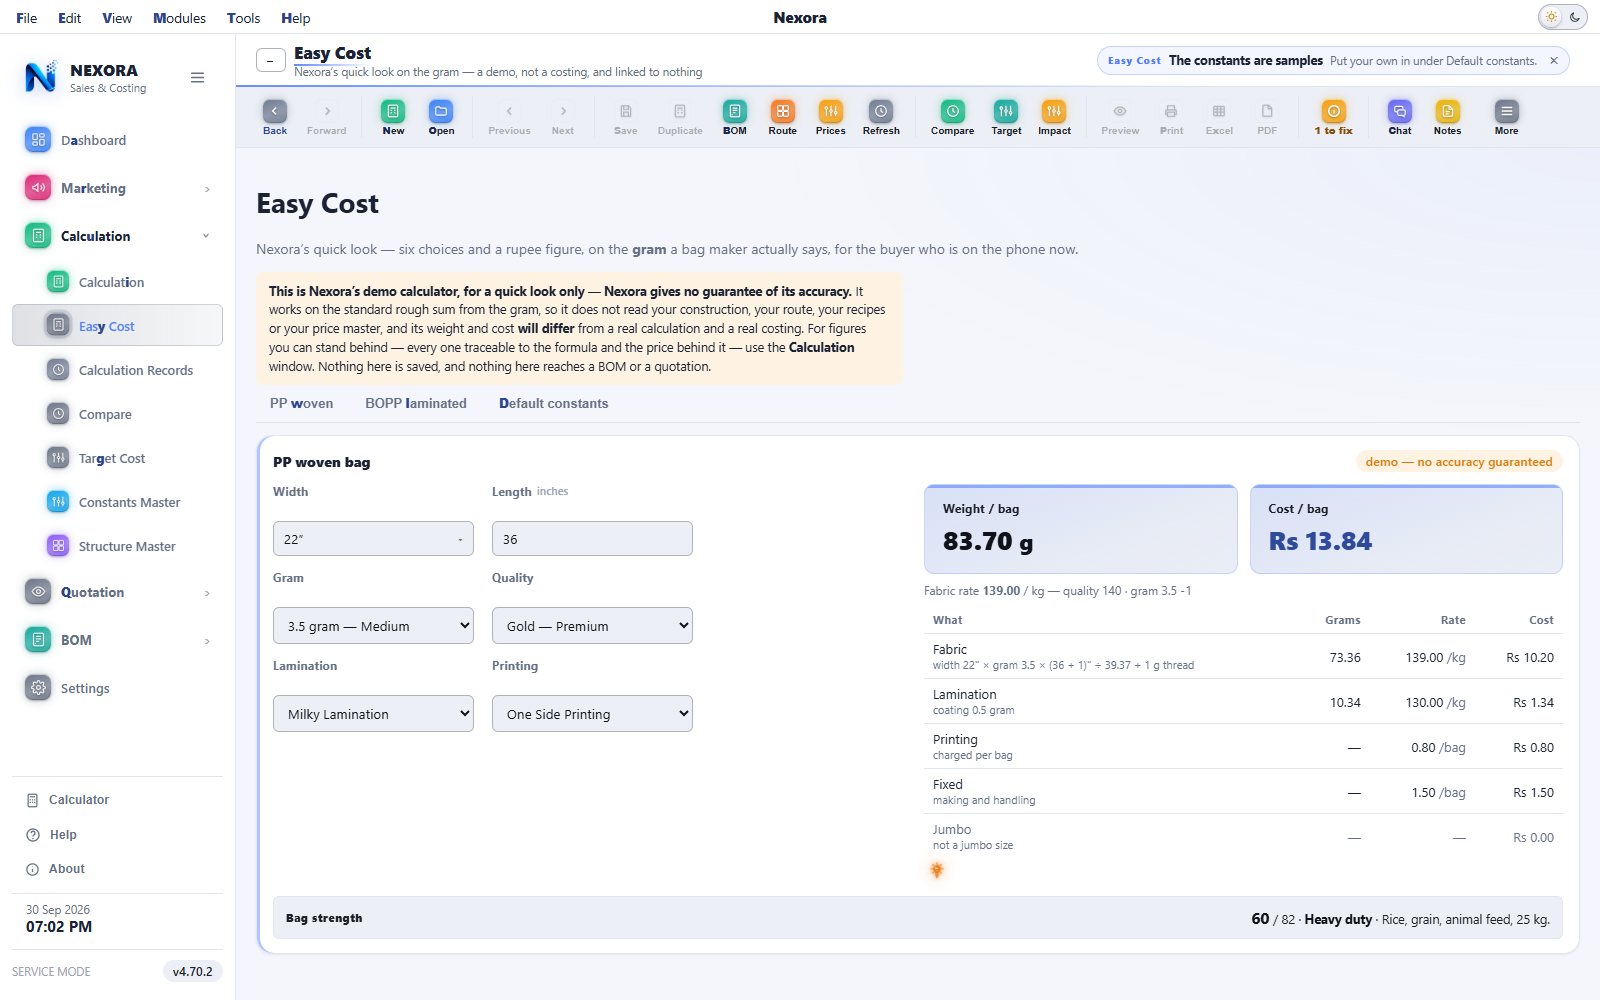
Task: Open the '1 to fix' toolbar icon
Action: (1334, 117)
